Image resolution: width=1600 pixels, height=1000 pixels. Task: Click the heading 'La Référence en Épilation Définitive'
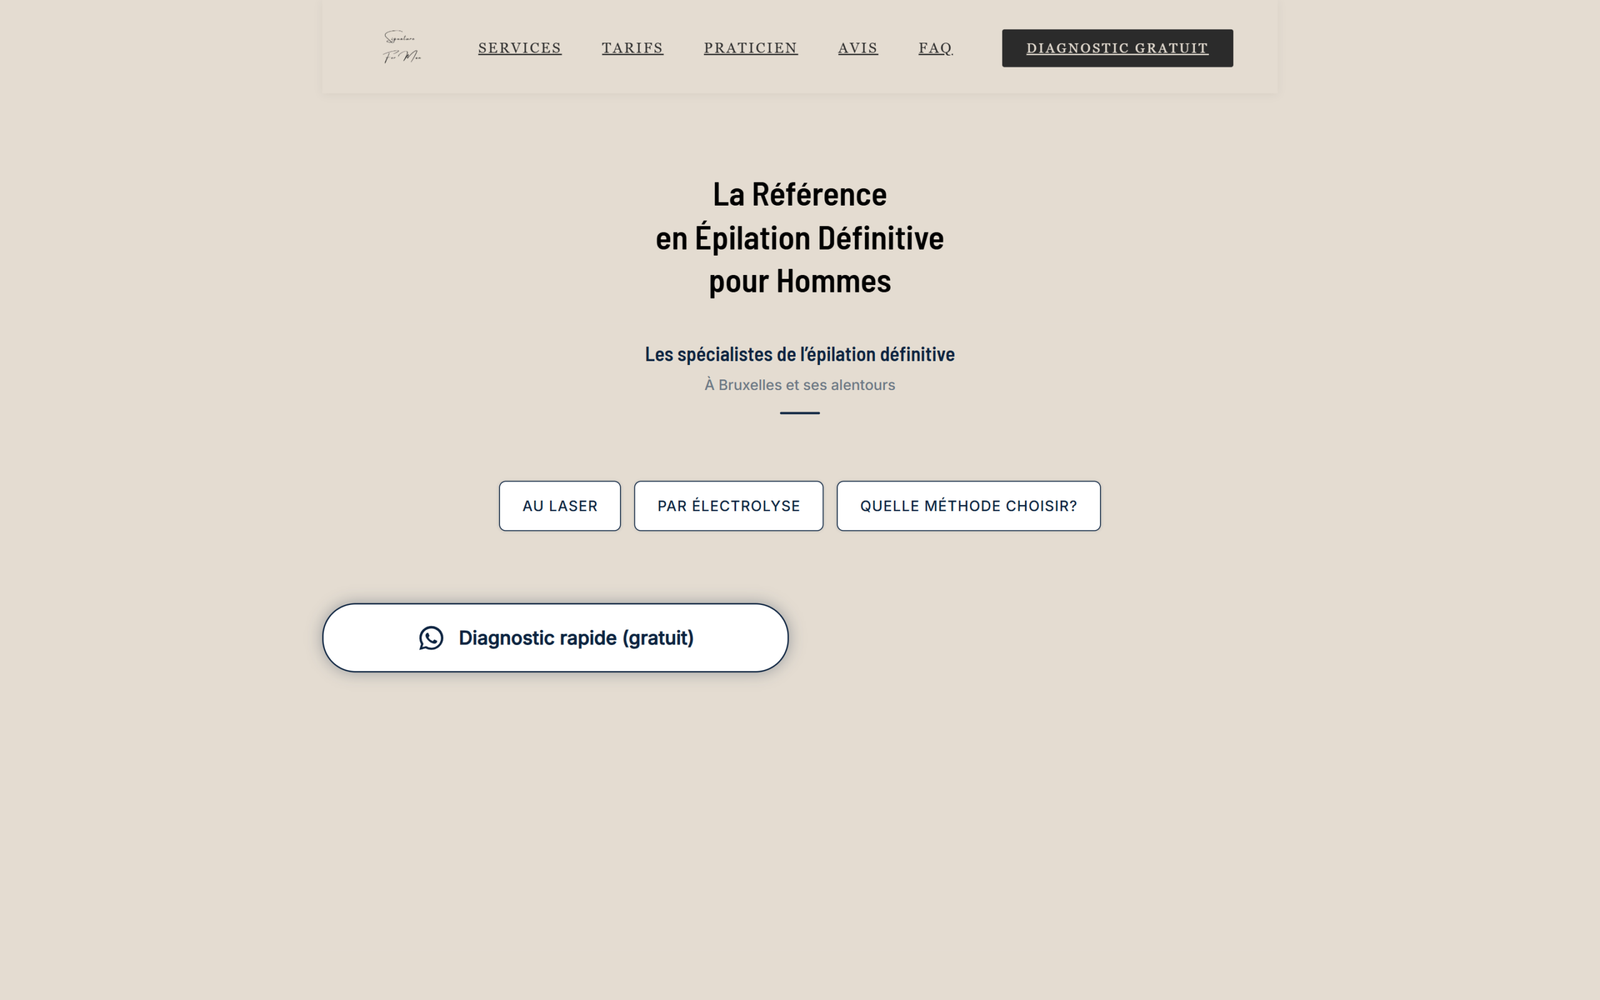click(x=800, y=237)
